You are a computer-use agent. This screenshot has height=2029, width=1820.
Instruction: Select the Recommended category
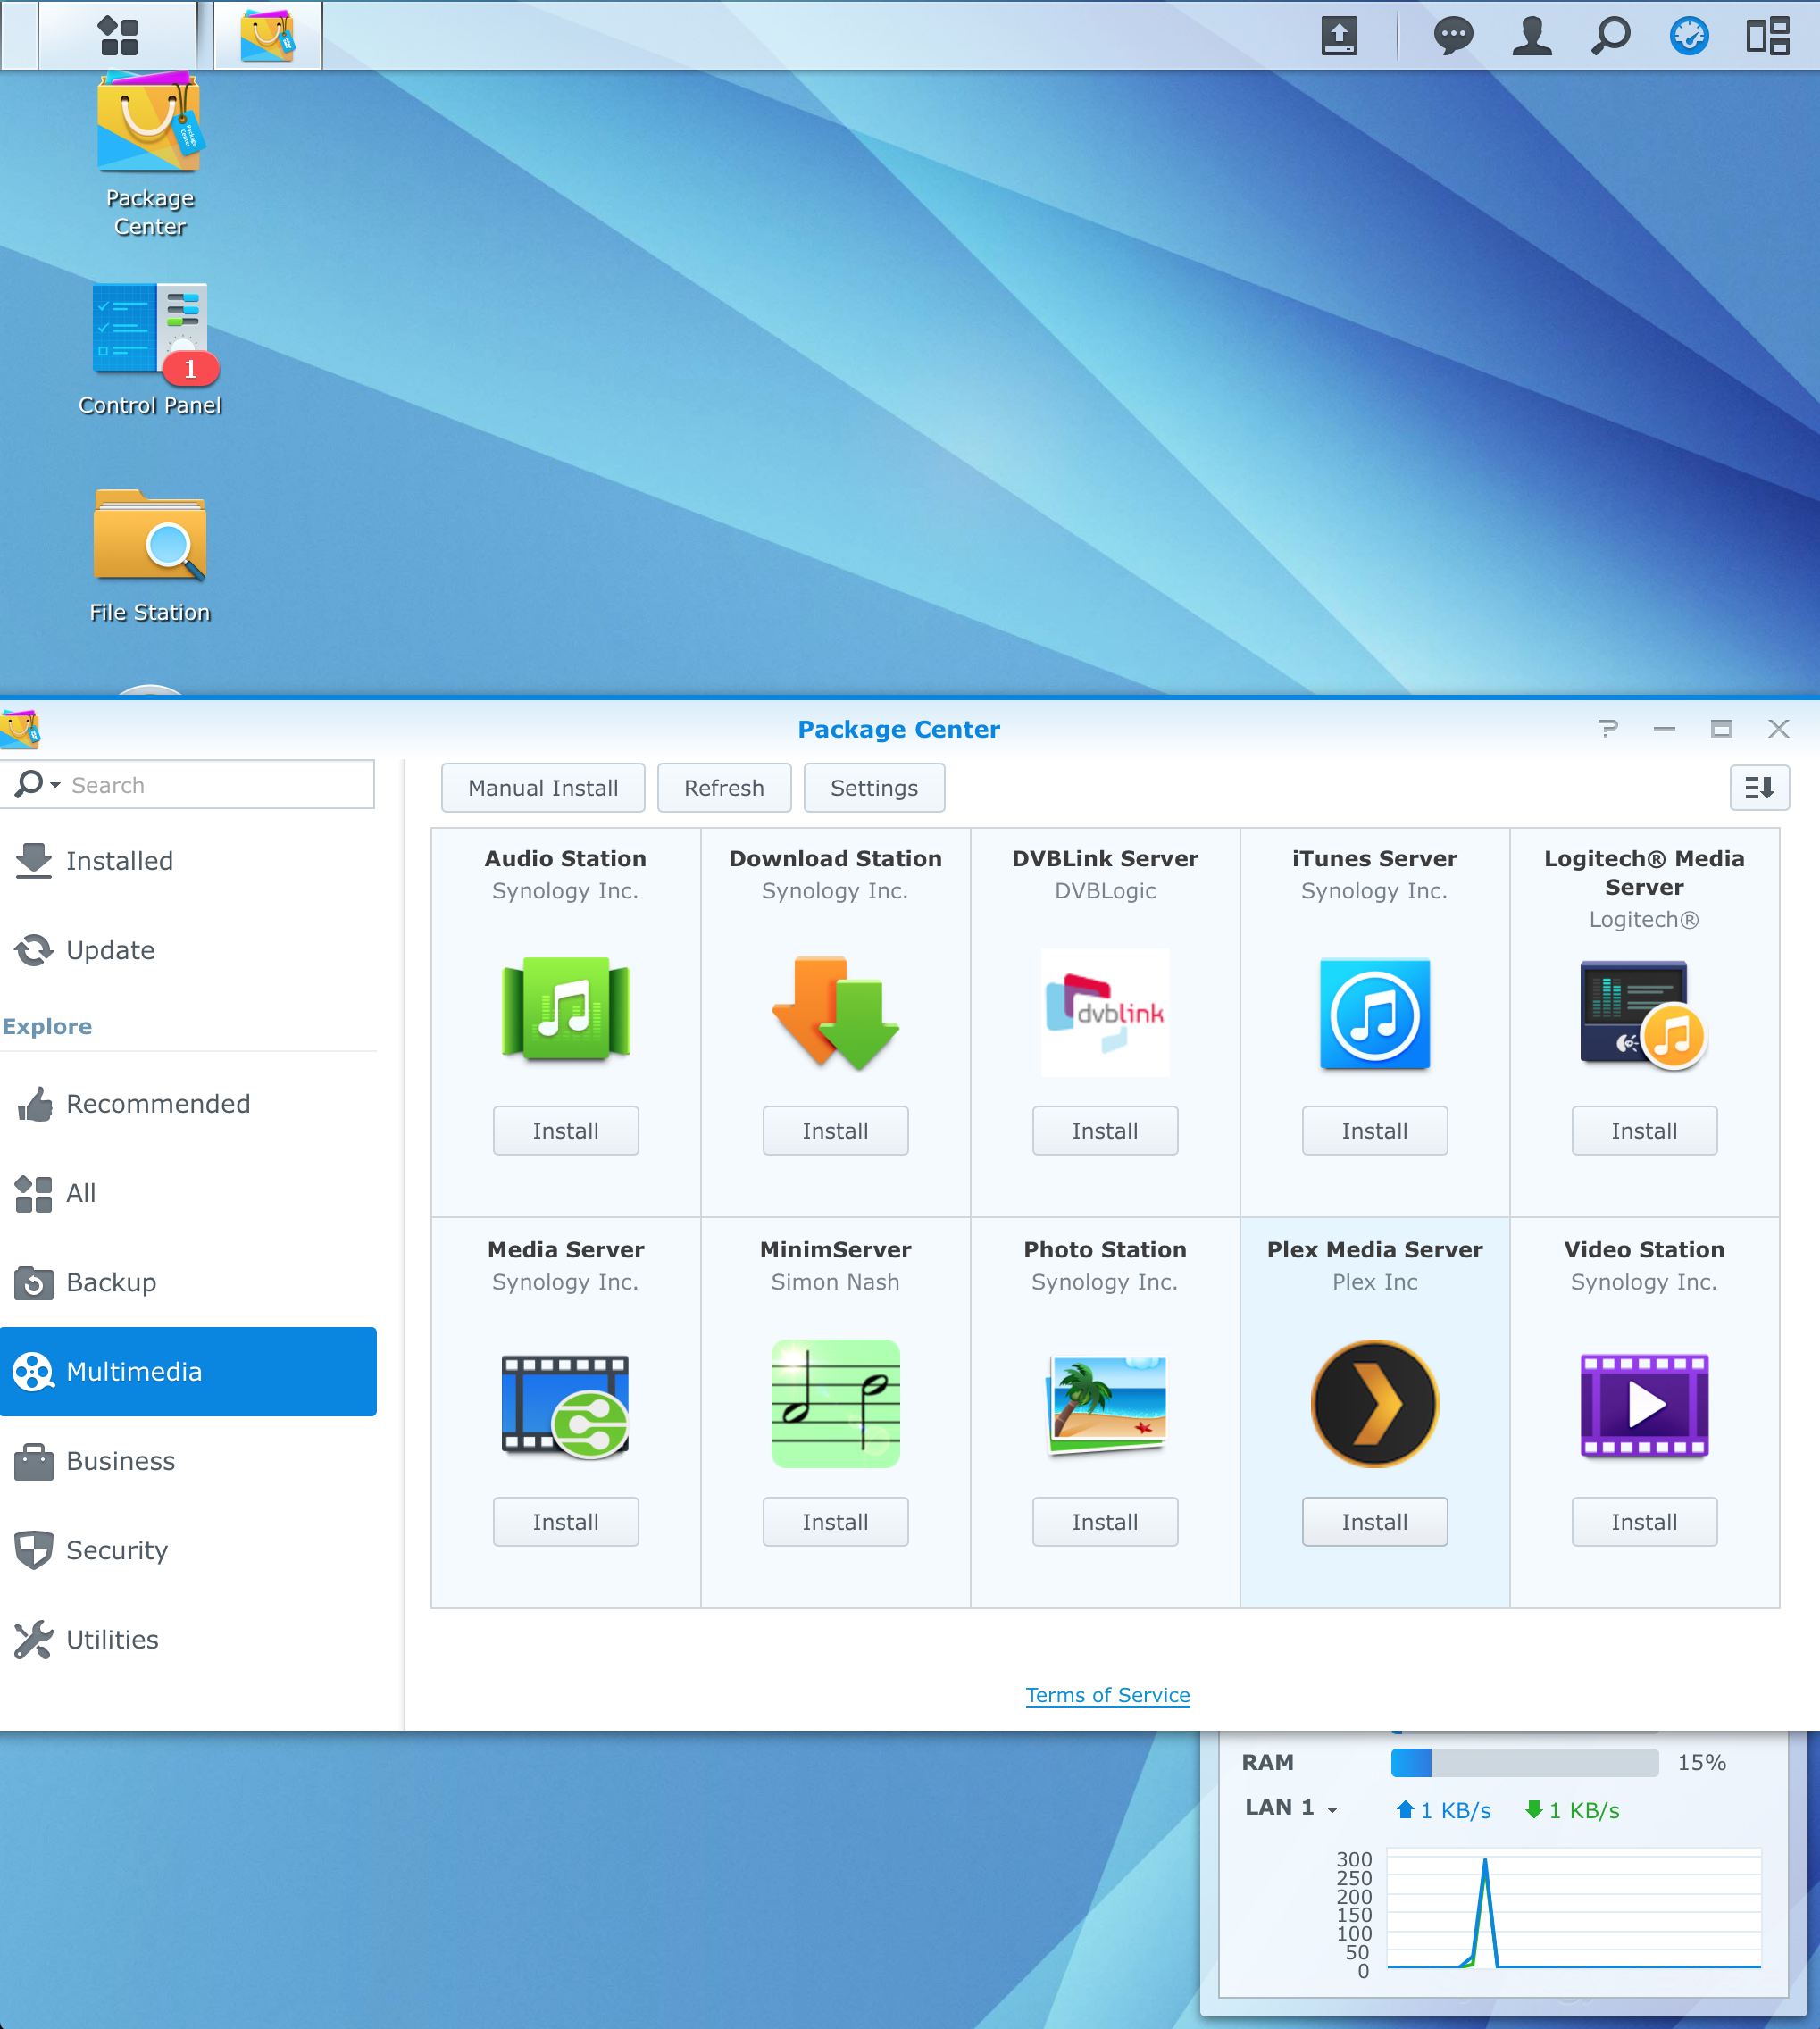coord(158,1104)
